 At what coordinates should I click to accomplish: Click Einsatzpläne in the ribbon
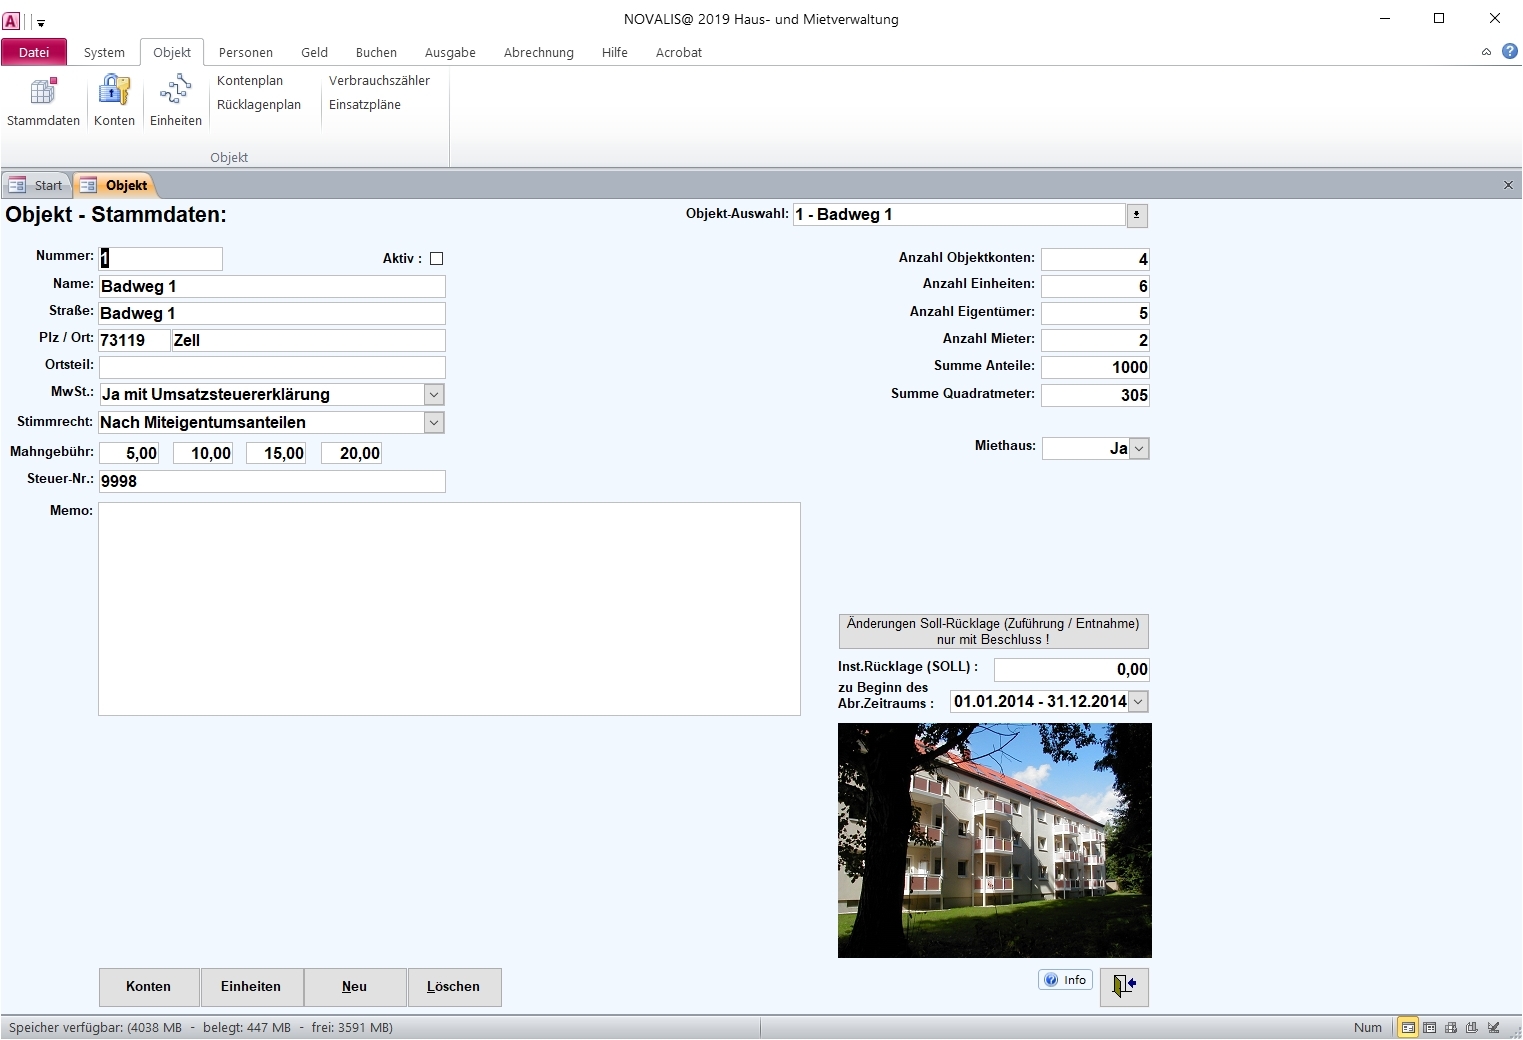tap(365, 104)
